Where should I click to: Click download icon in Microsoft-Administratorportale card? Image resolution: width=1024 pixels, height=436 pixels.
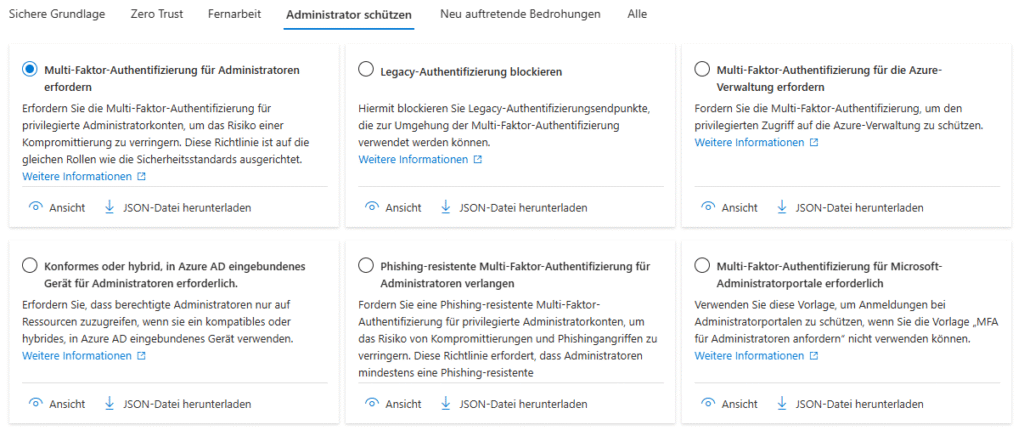(782, 404)
